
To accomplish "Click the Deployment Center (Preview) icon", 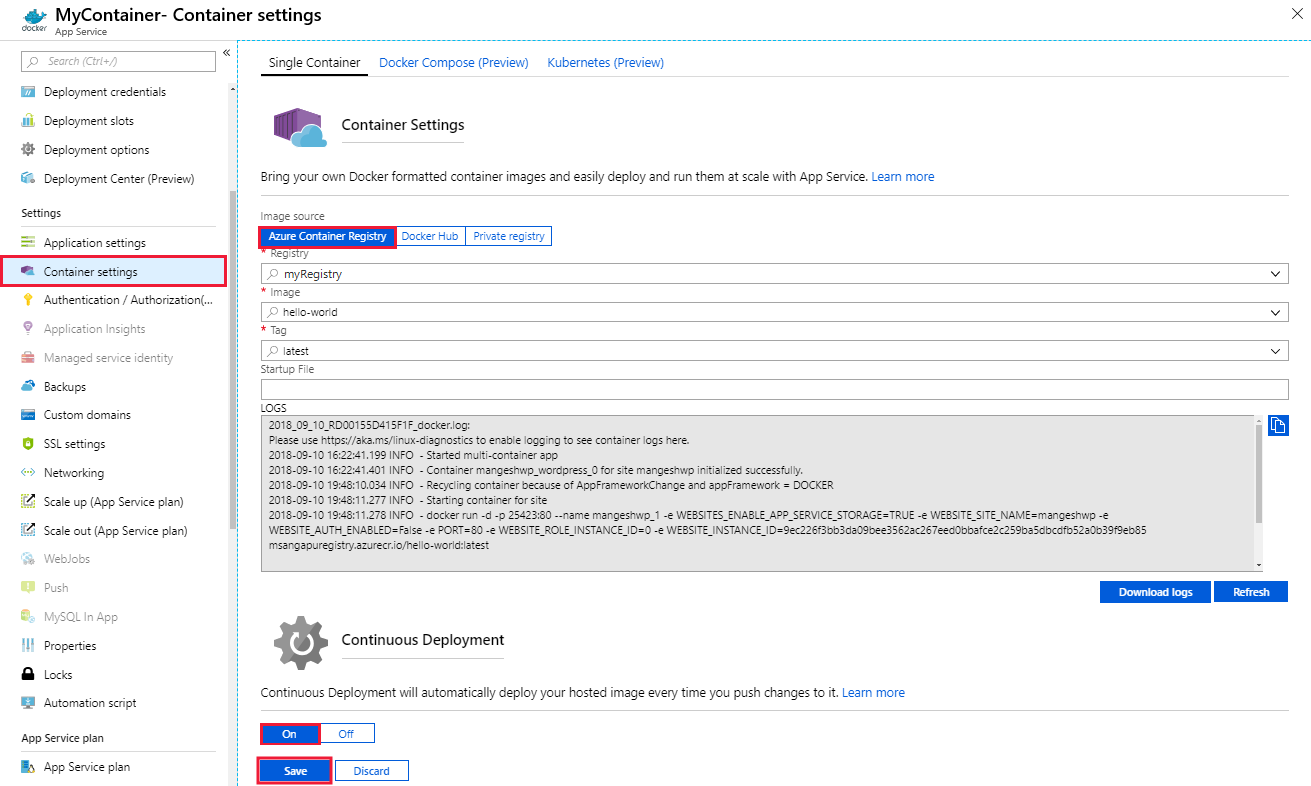I will (x=28, y=179).
